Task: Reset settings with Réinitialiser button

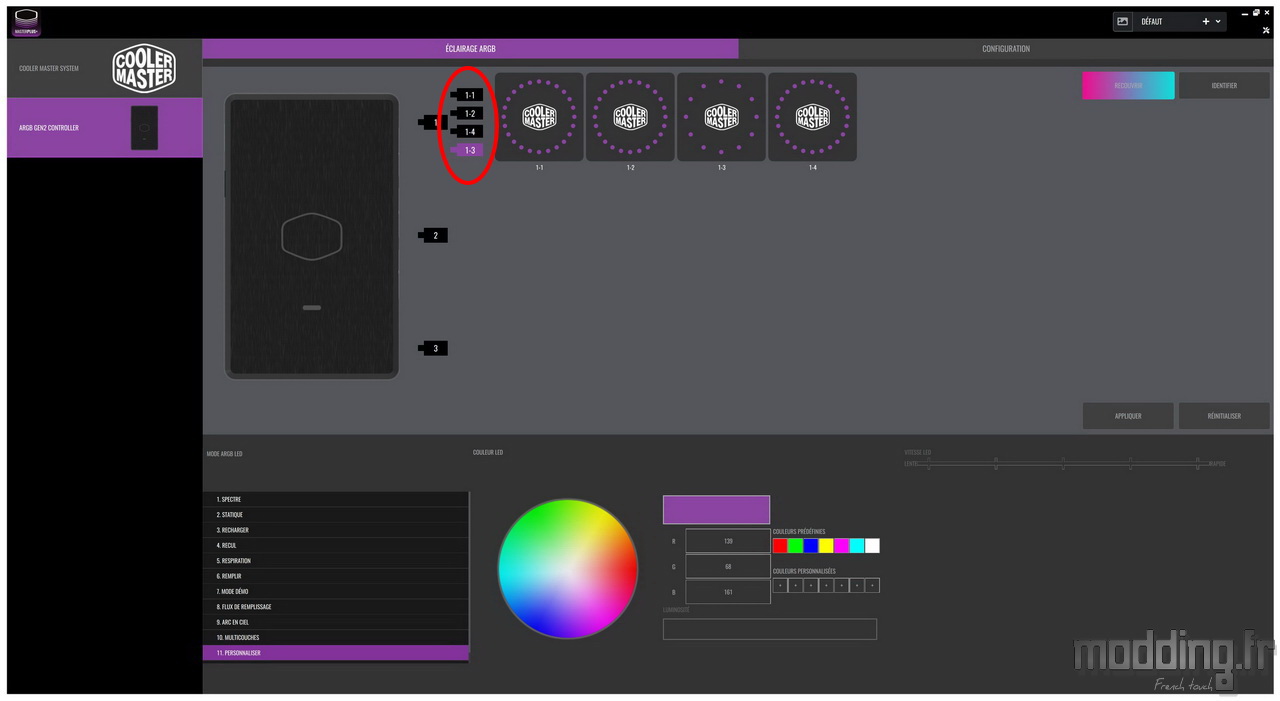Action: pos(1224,416)
